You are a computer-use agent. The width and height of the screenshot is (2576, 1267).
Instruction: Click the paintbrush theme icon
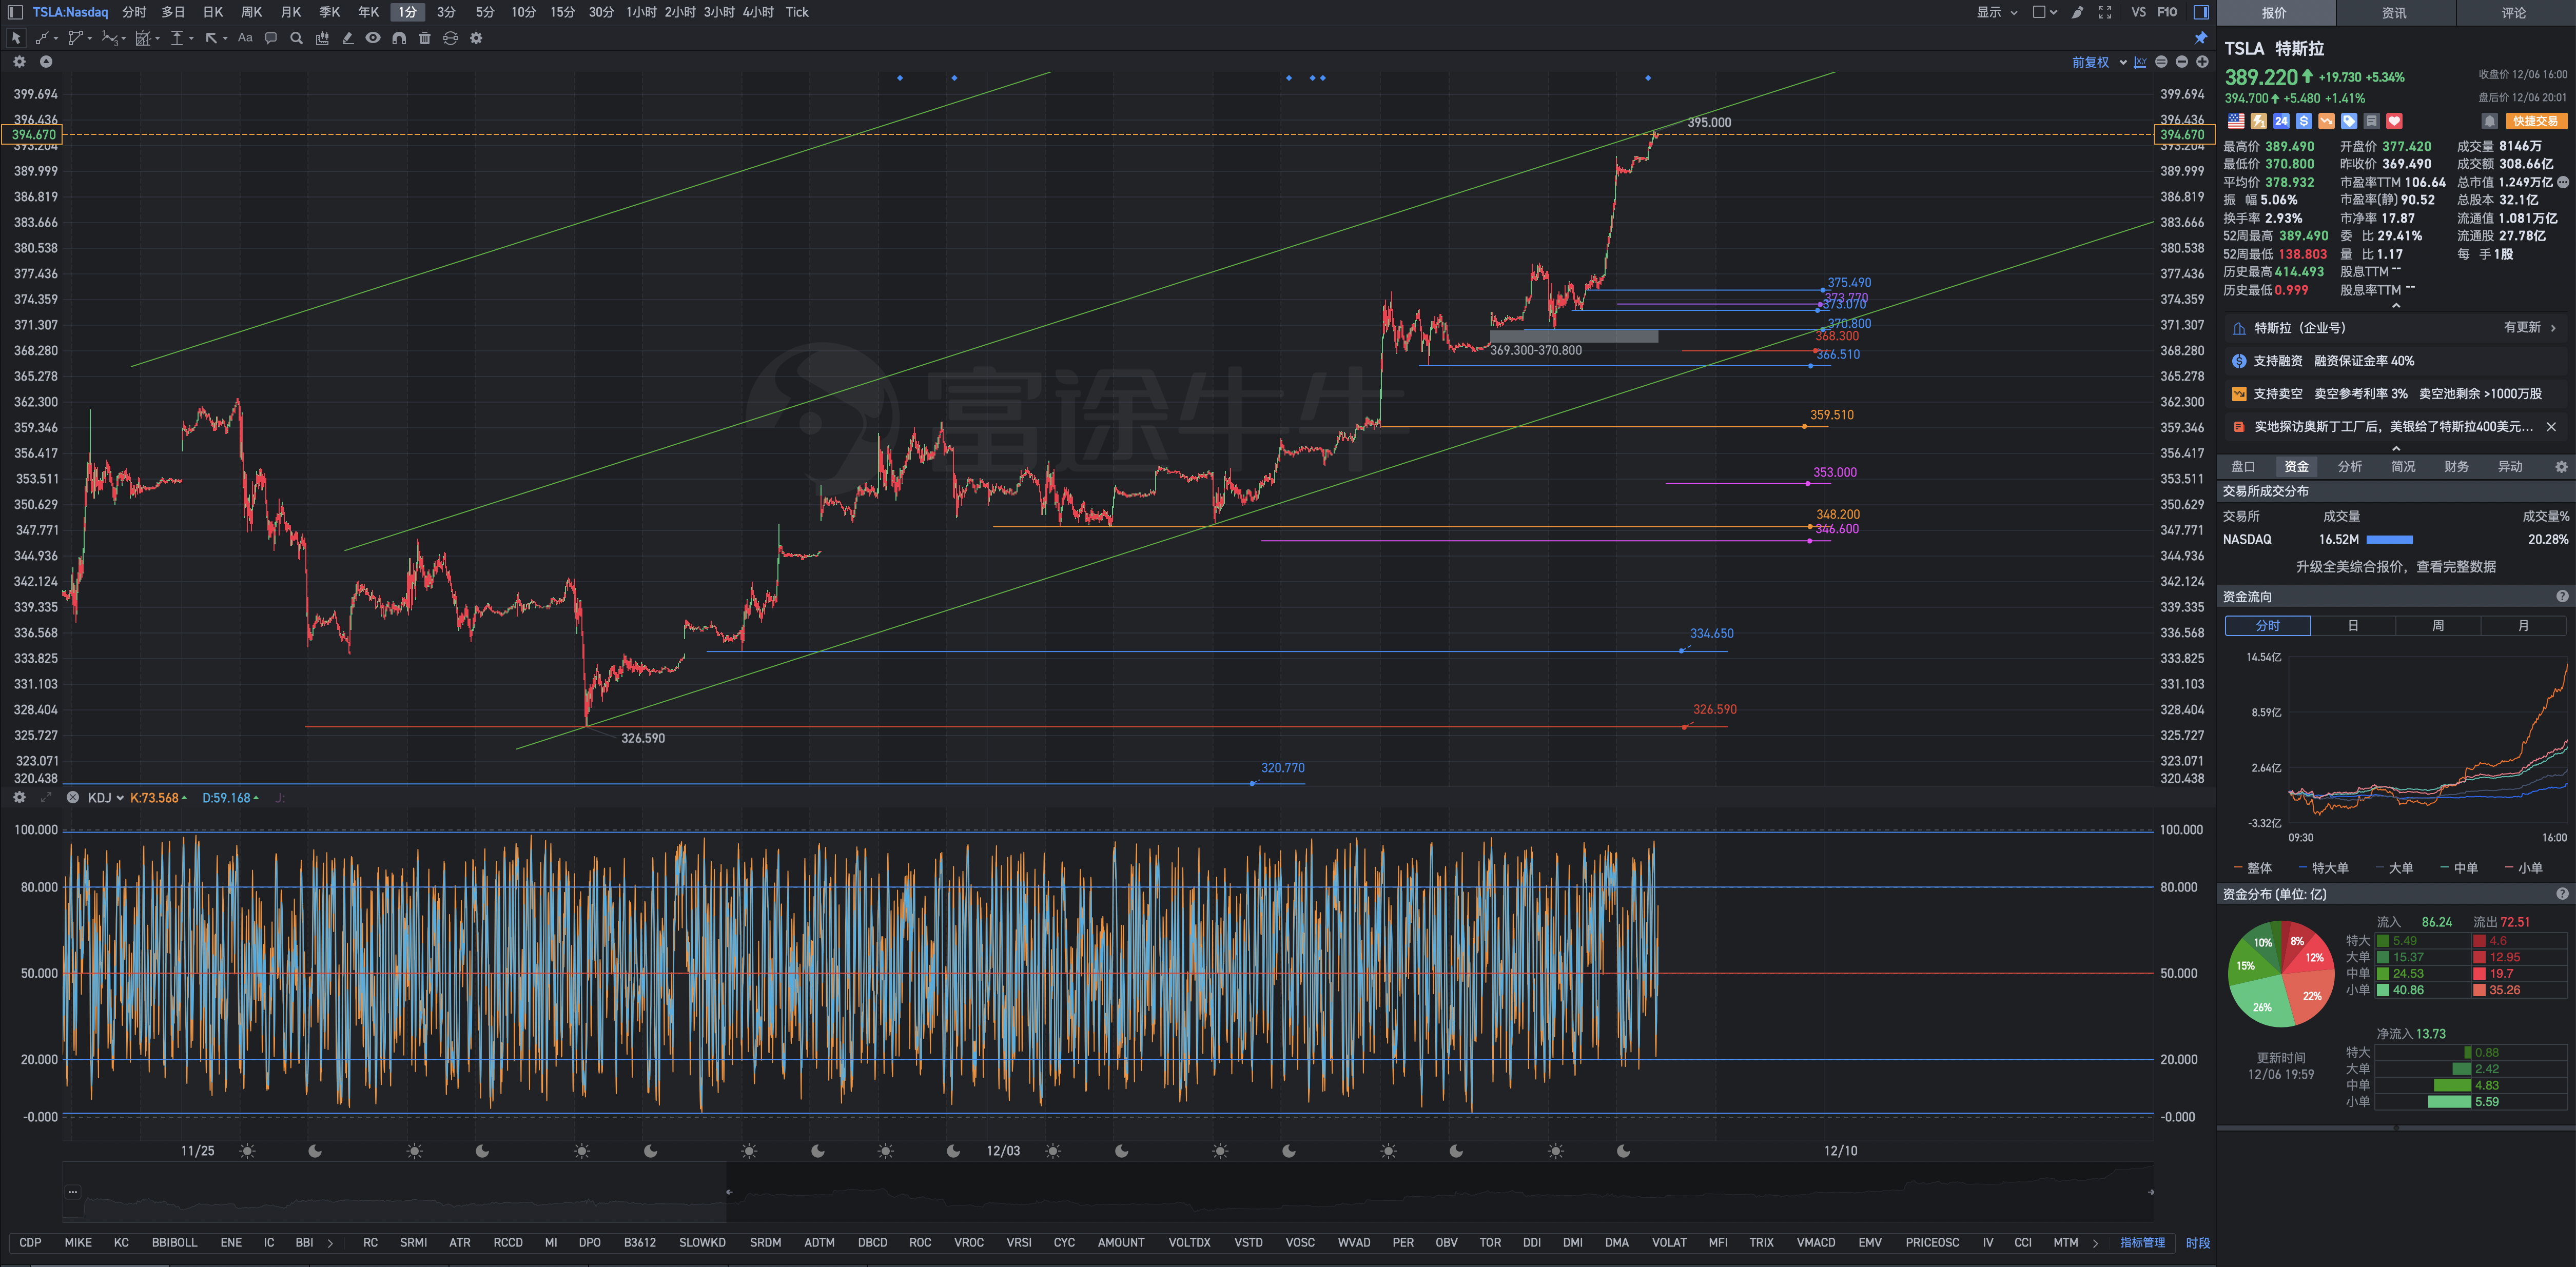point(2077,12)
